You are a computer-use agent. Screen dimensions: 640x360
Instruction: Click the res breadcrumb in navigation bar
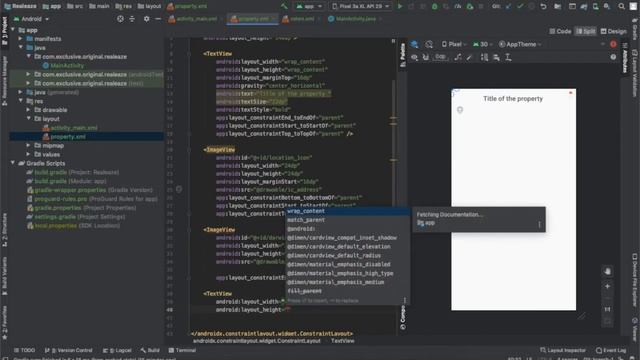point(123,6)
